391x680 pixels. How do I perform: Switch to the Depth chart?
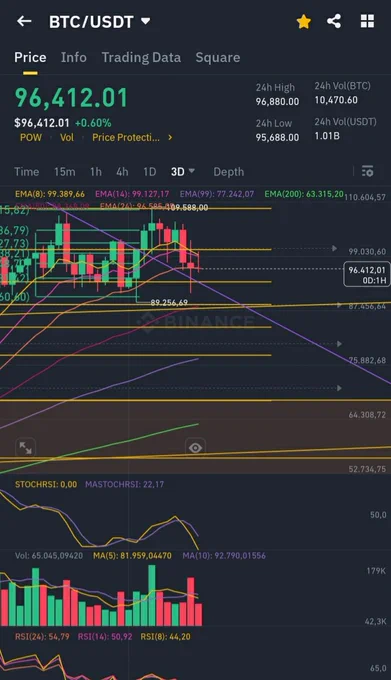click(x=228, y=172)
